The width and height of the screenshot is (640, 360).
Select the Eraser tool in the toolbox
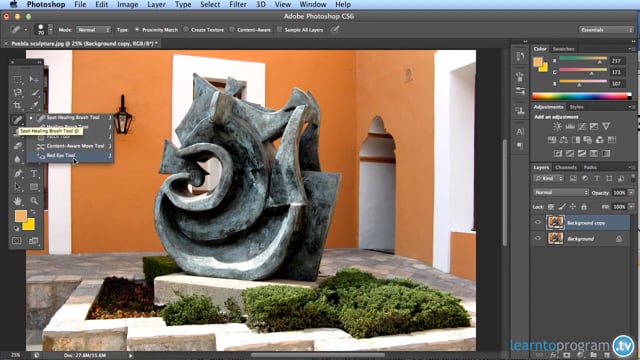[x=17, y=146]
